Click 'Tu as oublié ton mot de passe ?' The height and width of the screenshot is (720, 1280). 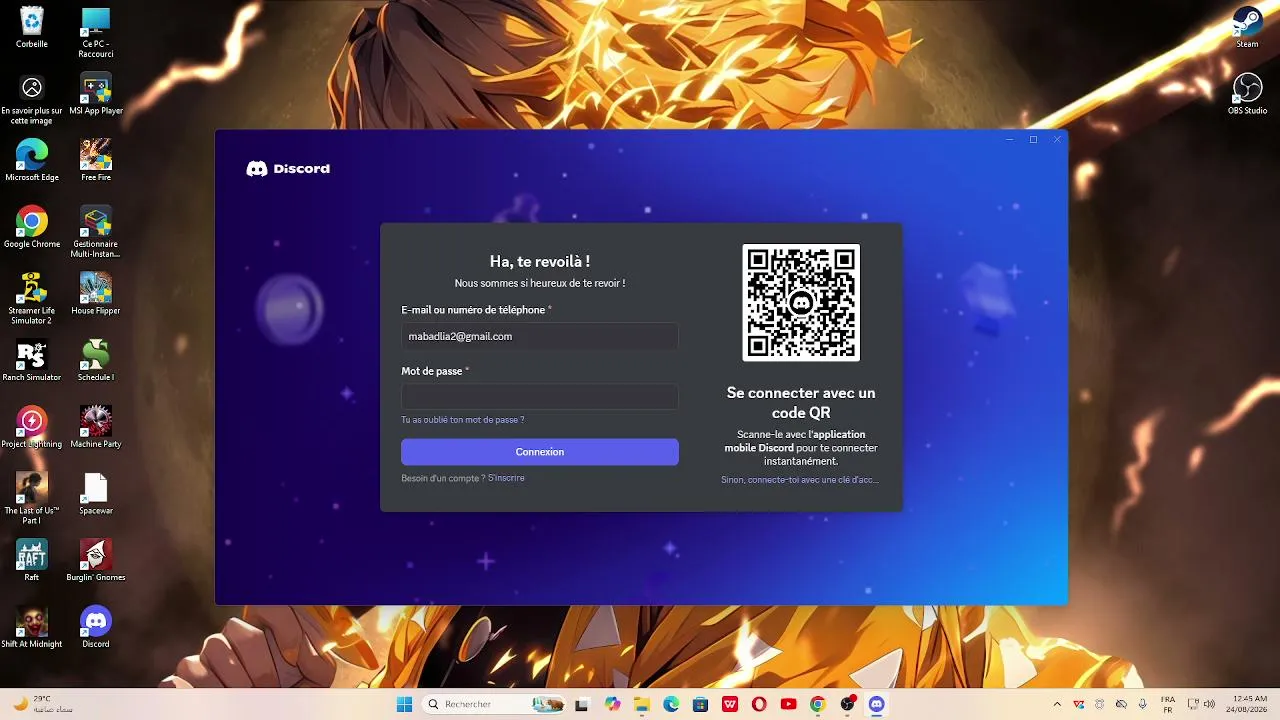[463, 420]
